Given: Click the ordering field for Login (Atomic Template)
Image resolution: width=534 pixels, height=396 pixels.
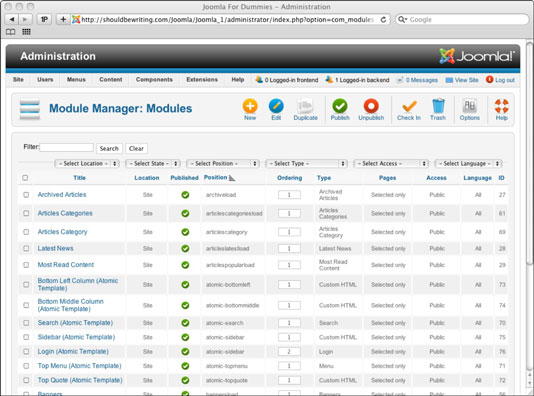Looking at the screenshot, I should point(289,352).
